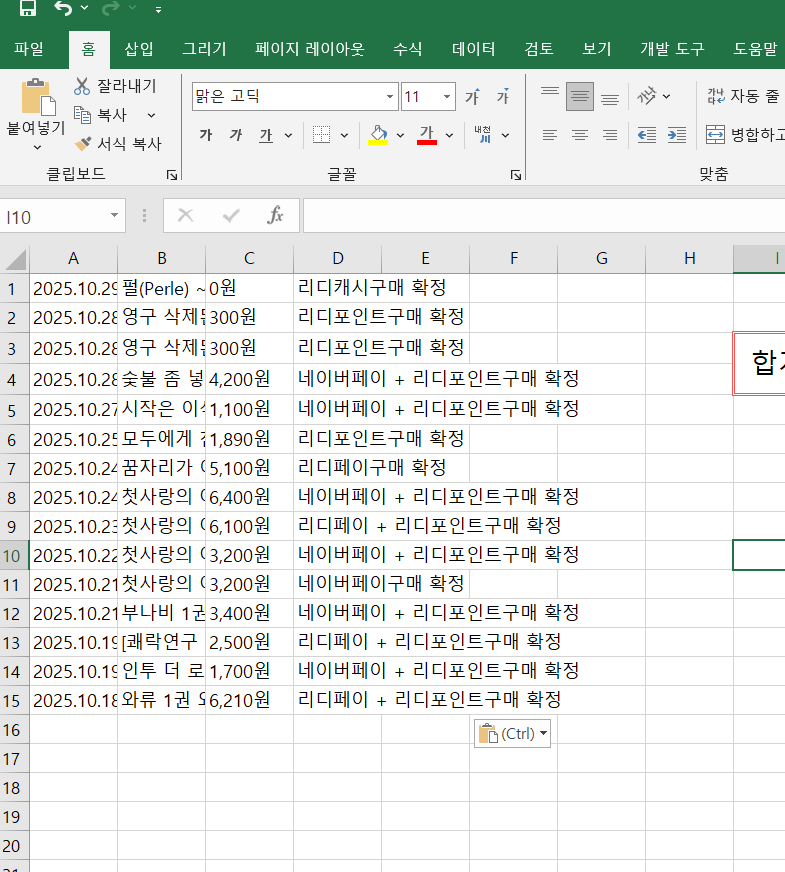Select cell D4 with 네이버페이 text
Viewport: 785px width, 872px height.
click(337, 379)
